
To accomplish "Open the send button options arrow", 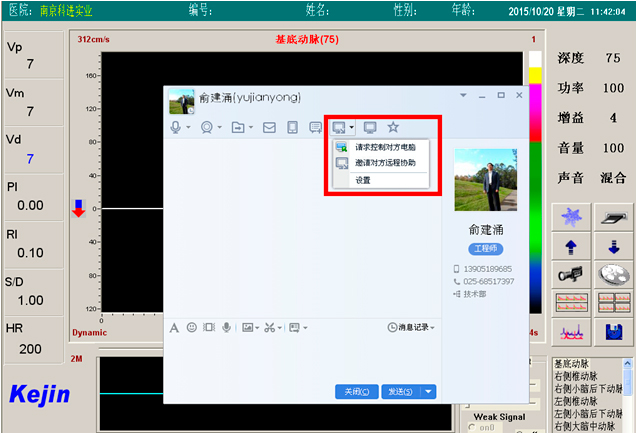I will click(428, 392).
